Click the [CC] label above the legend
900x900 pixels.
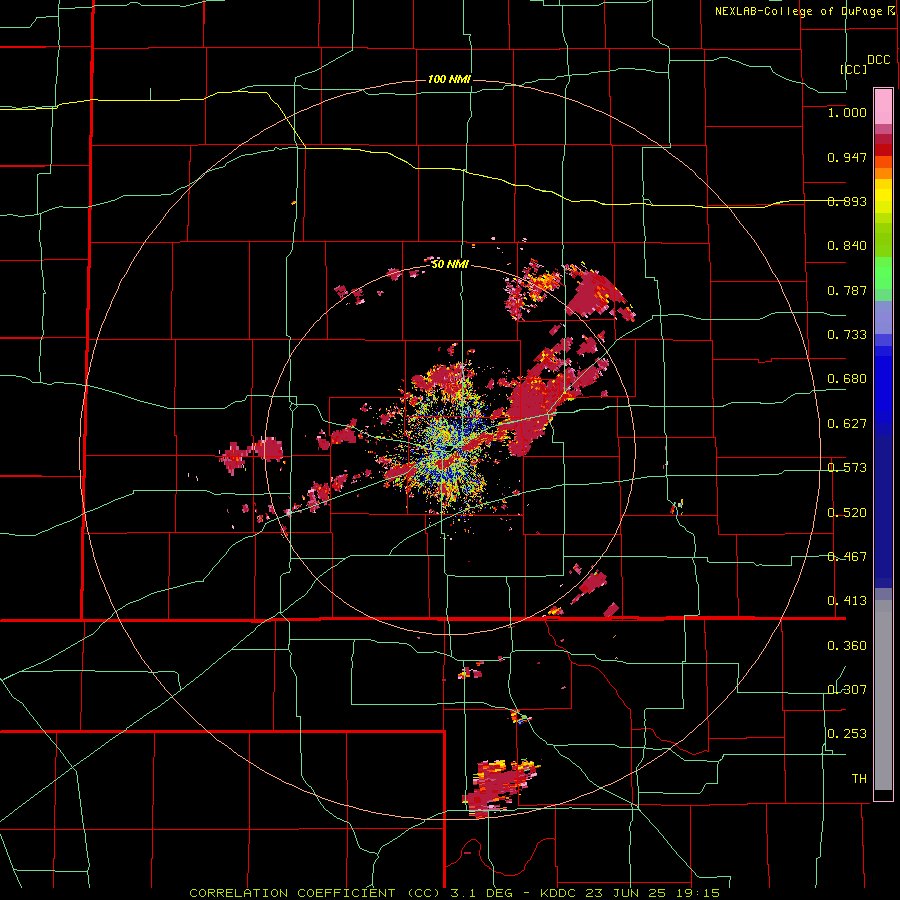click(854, 69)
